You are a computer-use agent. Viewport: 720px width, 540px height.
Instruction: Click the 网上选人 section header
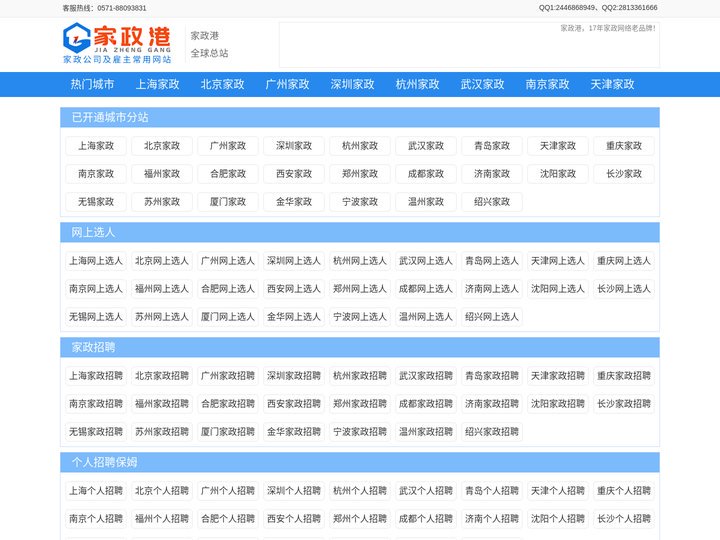pos(360,232)
